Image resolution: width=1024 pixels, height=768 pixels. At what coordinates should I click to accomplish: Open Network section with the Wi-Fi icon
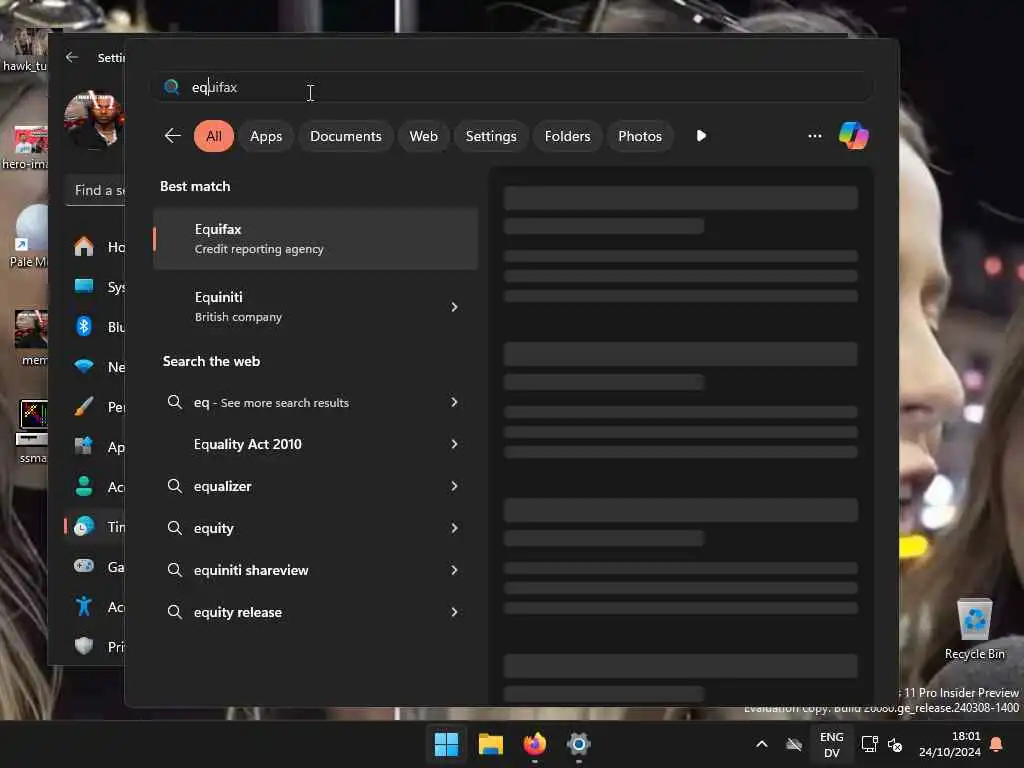(x=95, y=367)
